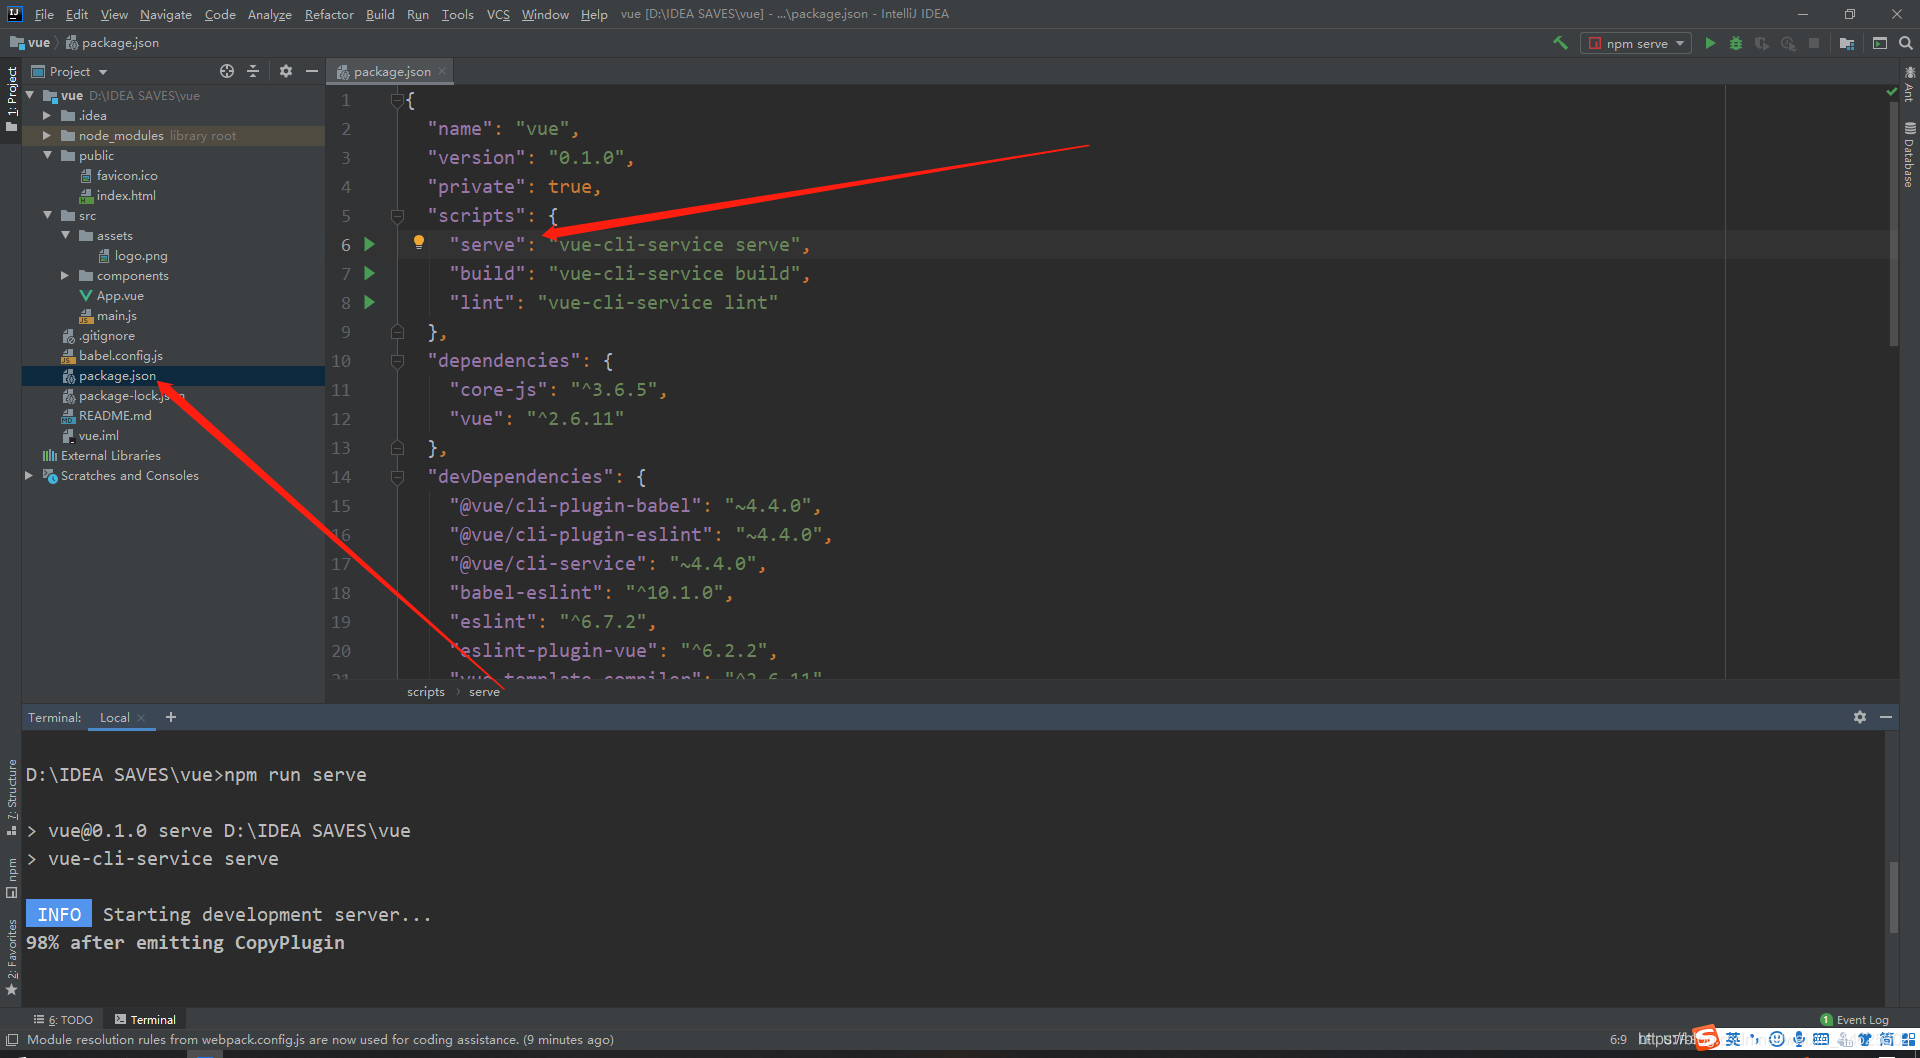Open the Database side tool window
Image resolution: width=1920 pixels, height=1058 pixels.
1909,155
